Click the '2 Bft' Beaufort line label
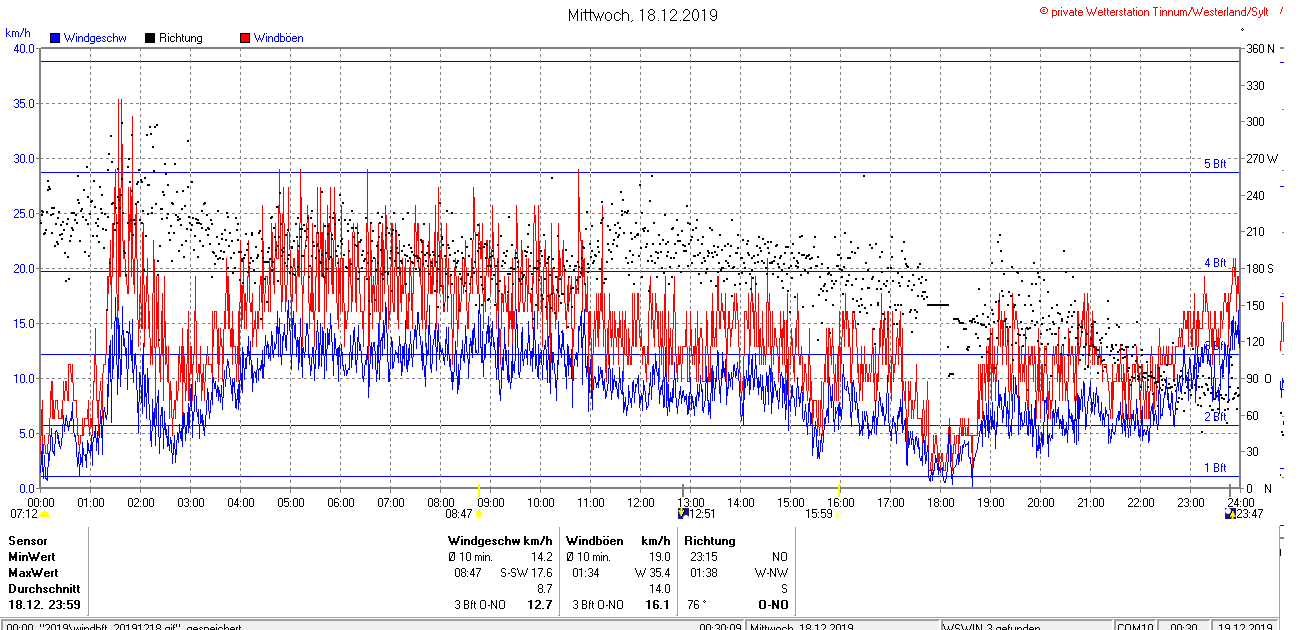1310x630 pixels. 1215,417
